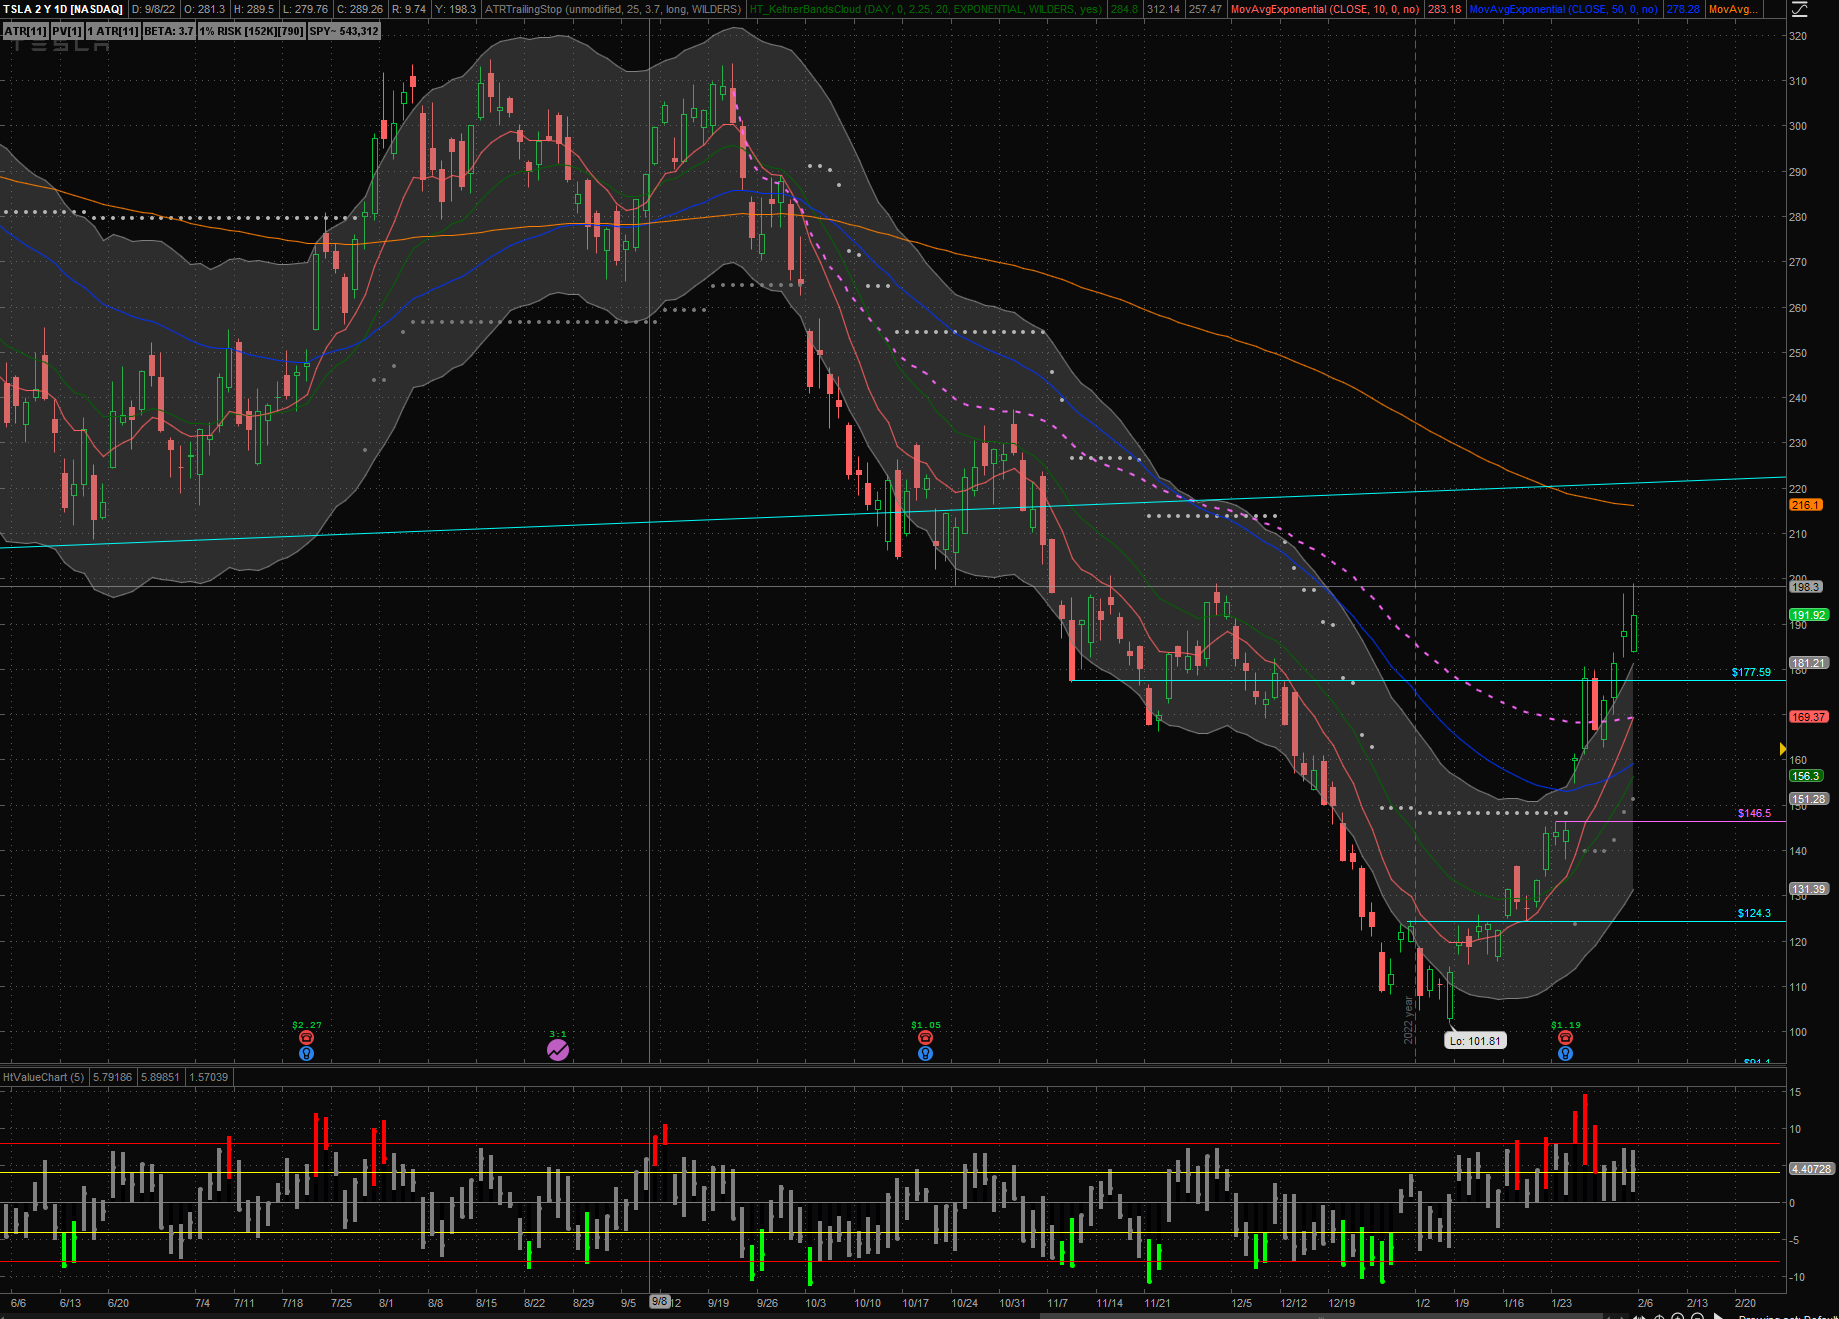
Task: Click the truncated orange MovAvg... study label
Action: tap(1733, 9)
